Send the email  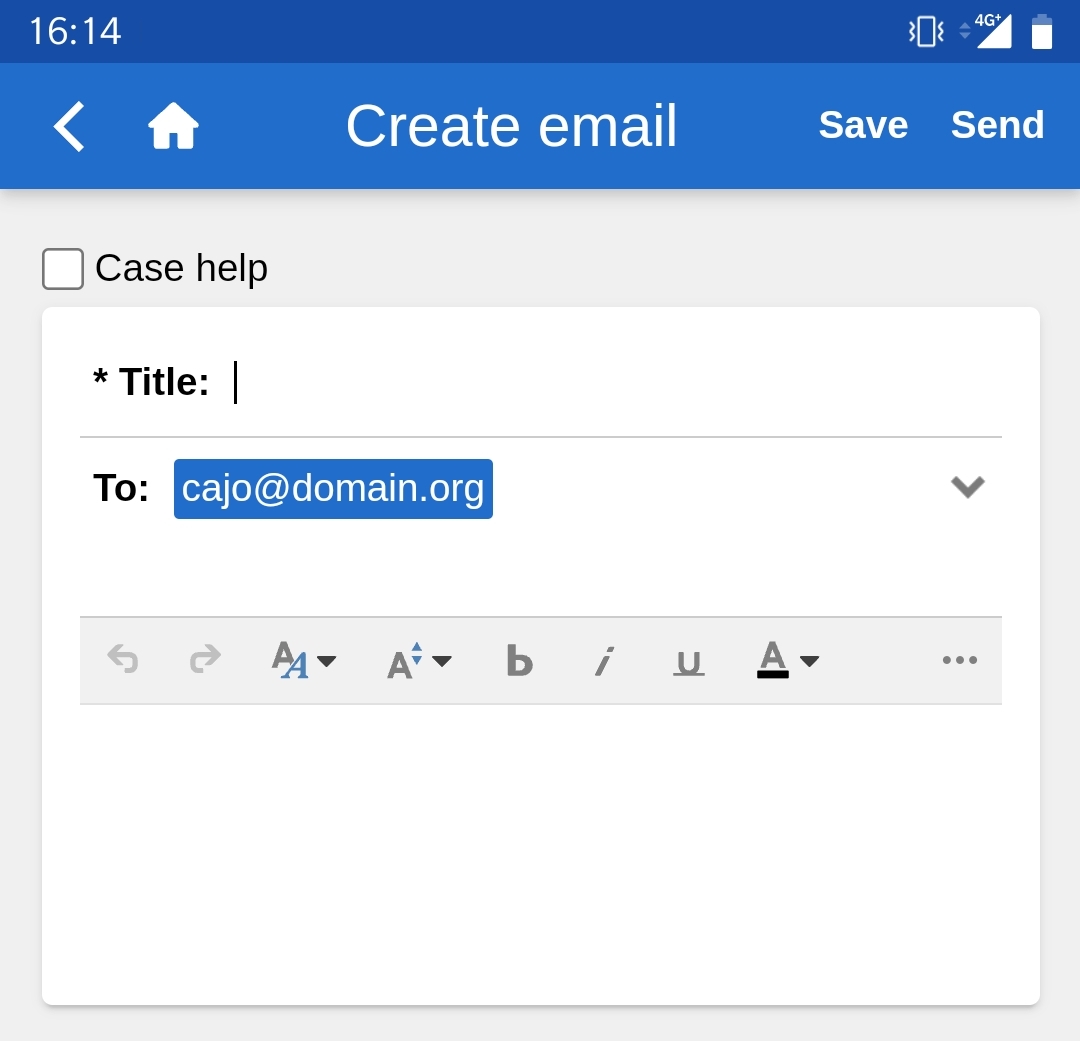pos(997,126)
